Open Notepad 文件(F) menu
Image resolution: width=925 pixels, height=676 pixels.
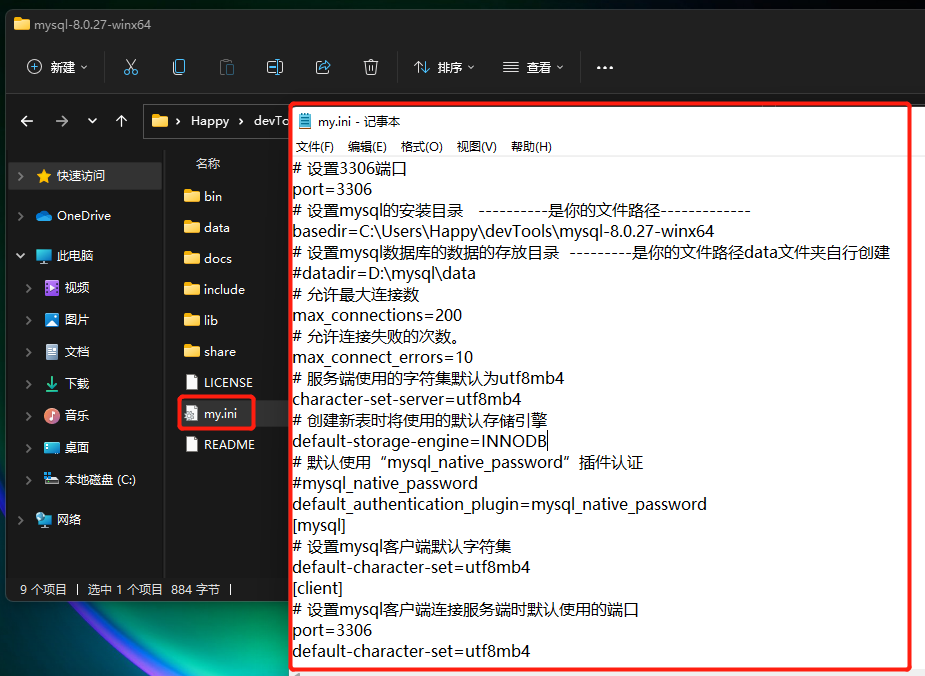point(314,146)
